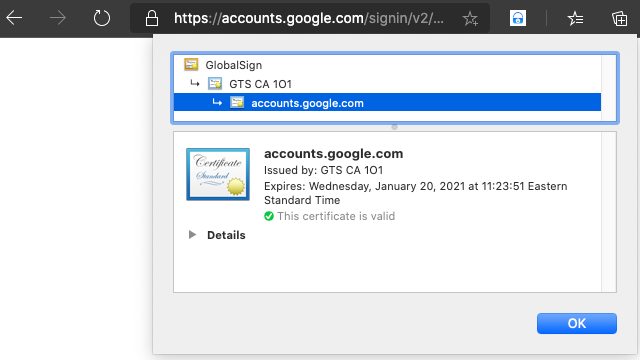Click 'Issued by: GTS CA 1O1' text
Image resolution: width=640 pixels, height=360 pixels.
323,170
